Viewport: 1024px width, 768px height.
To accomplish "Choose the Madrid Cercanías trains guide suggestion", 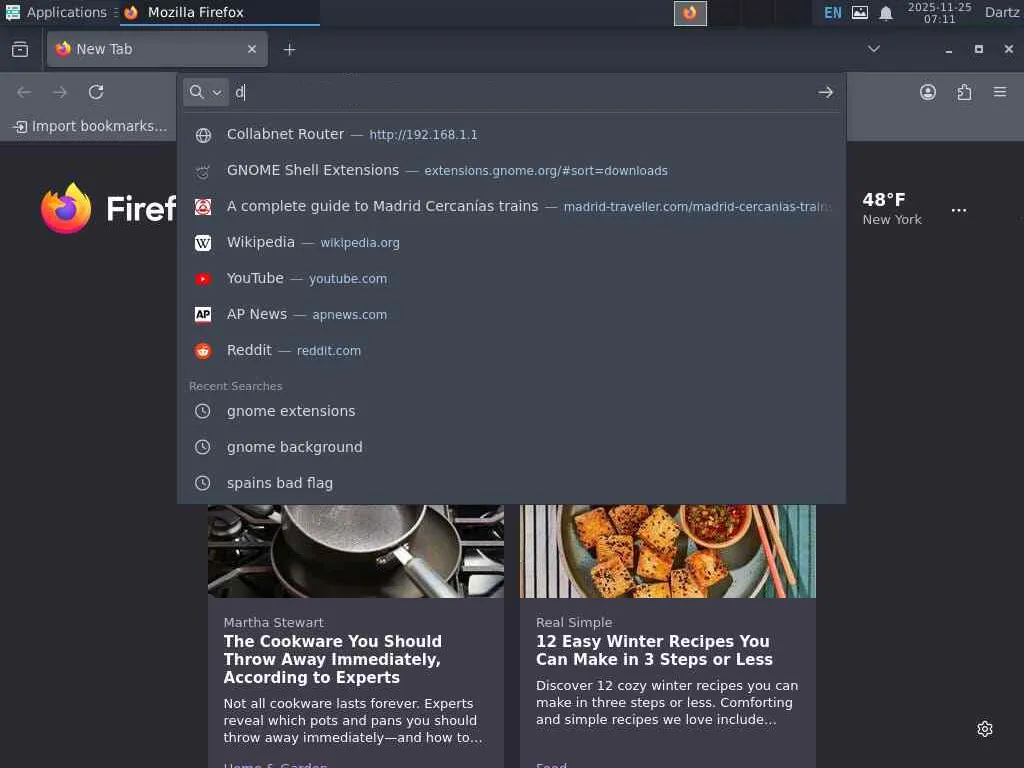I will coord(511,206).
